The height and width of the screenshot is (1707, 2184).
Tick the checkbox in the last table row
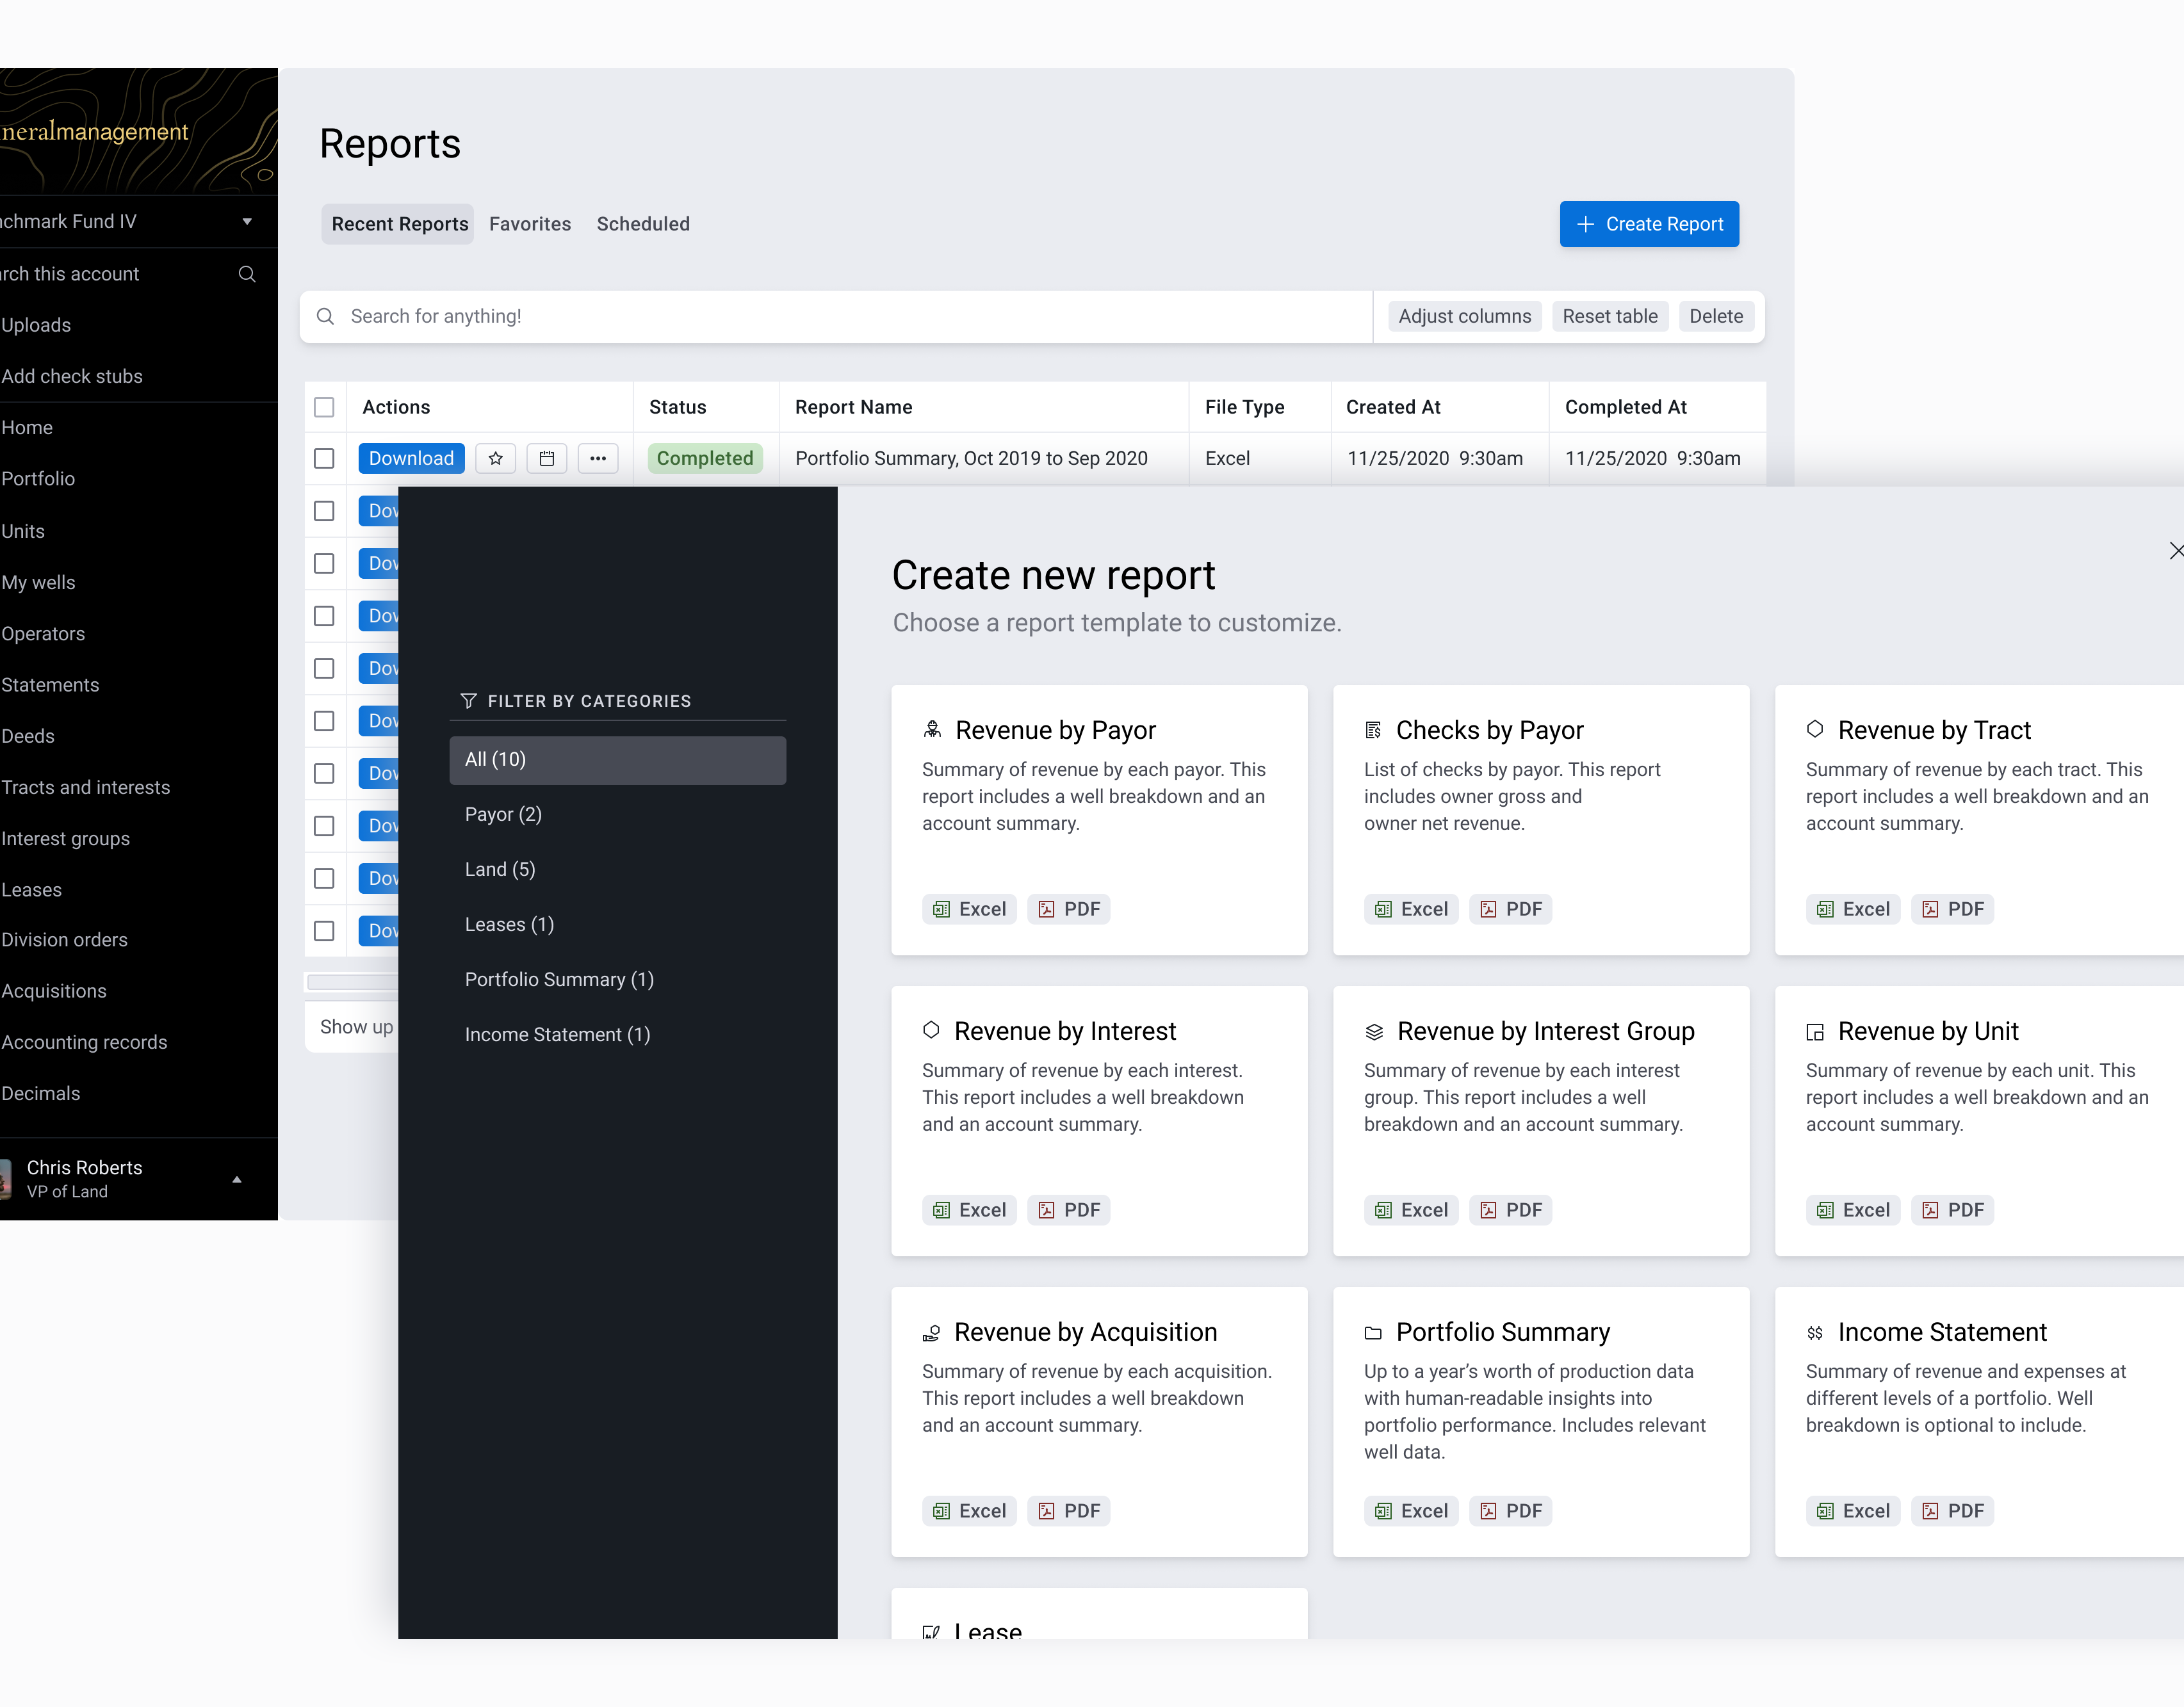324,931
